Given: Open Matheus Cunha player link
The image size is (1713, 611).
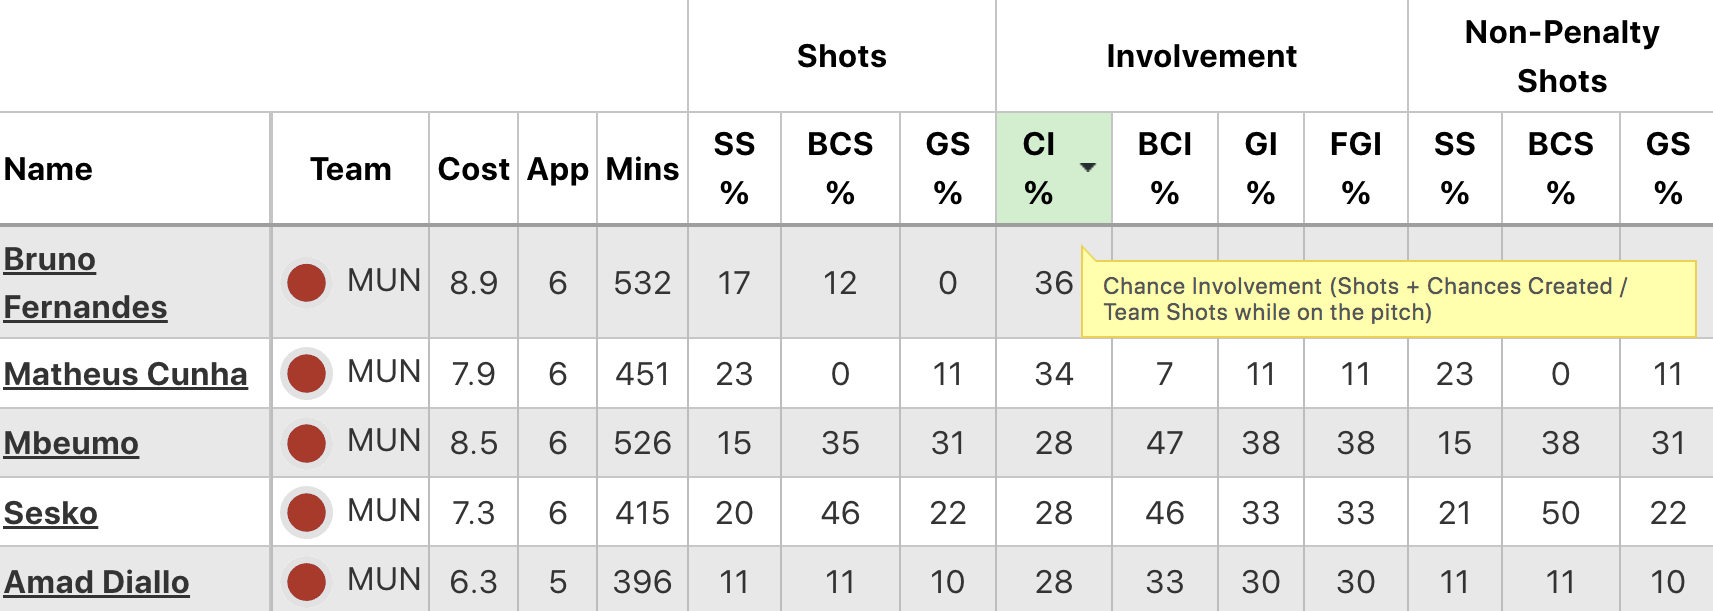Looking at the screenshot, I should (x=126, y=374).
